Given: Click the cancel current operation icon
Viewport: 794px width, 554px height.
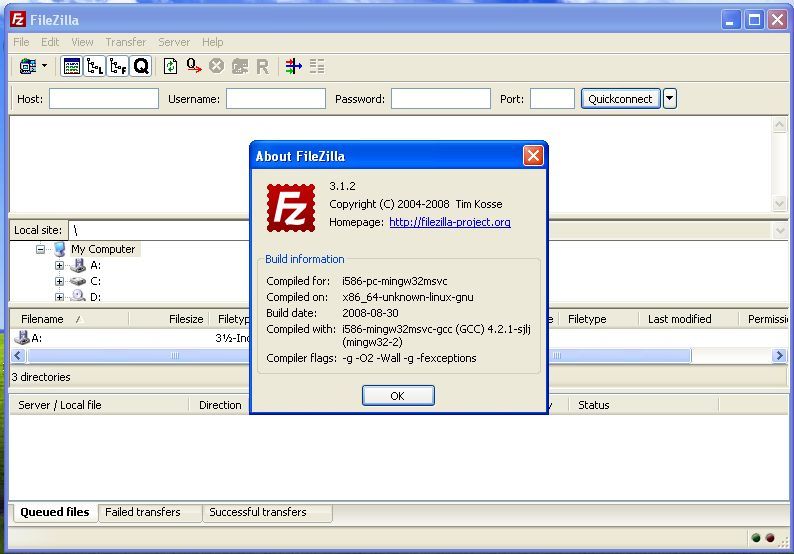Looking at the screenshot, I should (x=217, y=66).
